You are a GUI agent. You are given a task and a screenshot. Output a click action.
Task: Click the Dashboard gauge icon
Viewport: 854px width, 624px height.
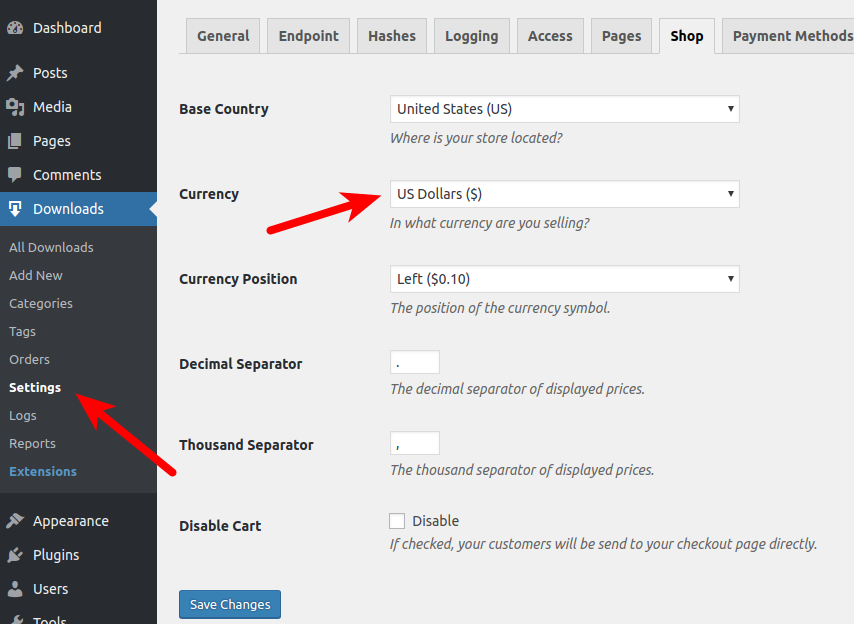coord(15,28)
